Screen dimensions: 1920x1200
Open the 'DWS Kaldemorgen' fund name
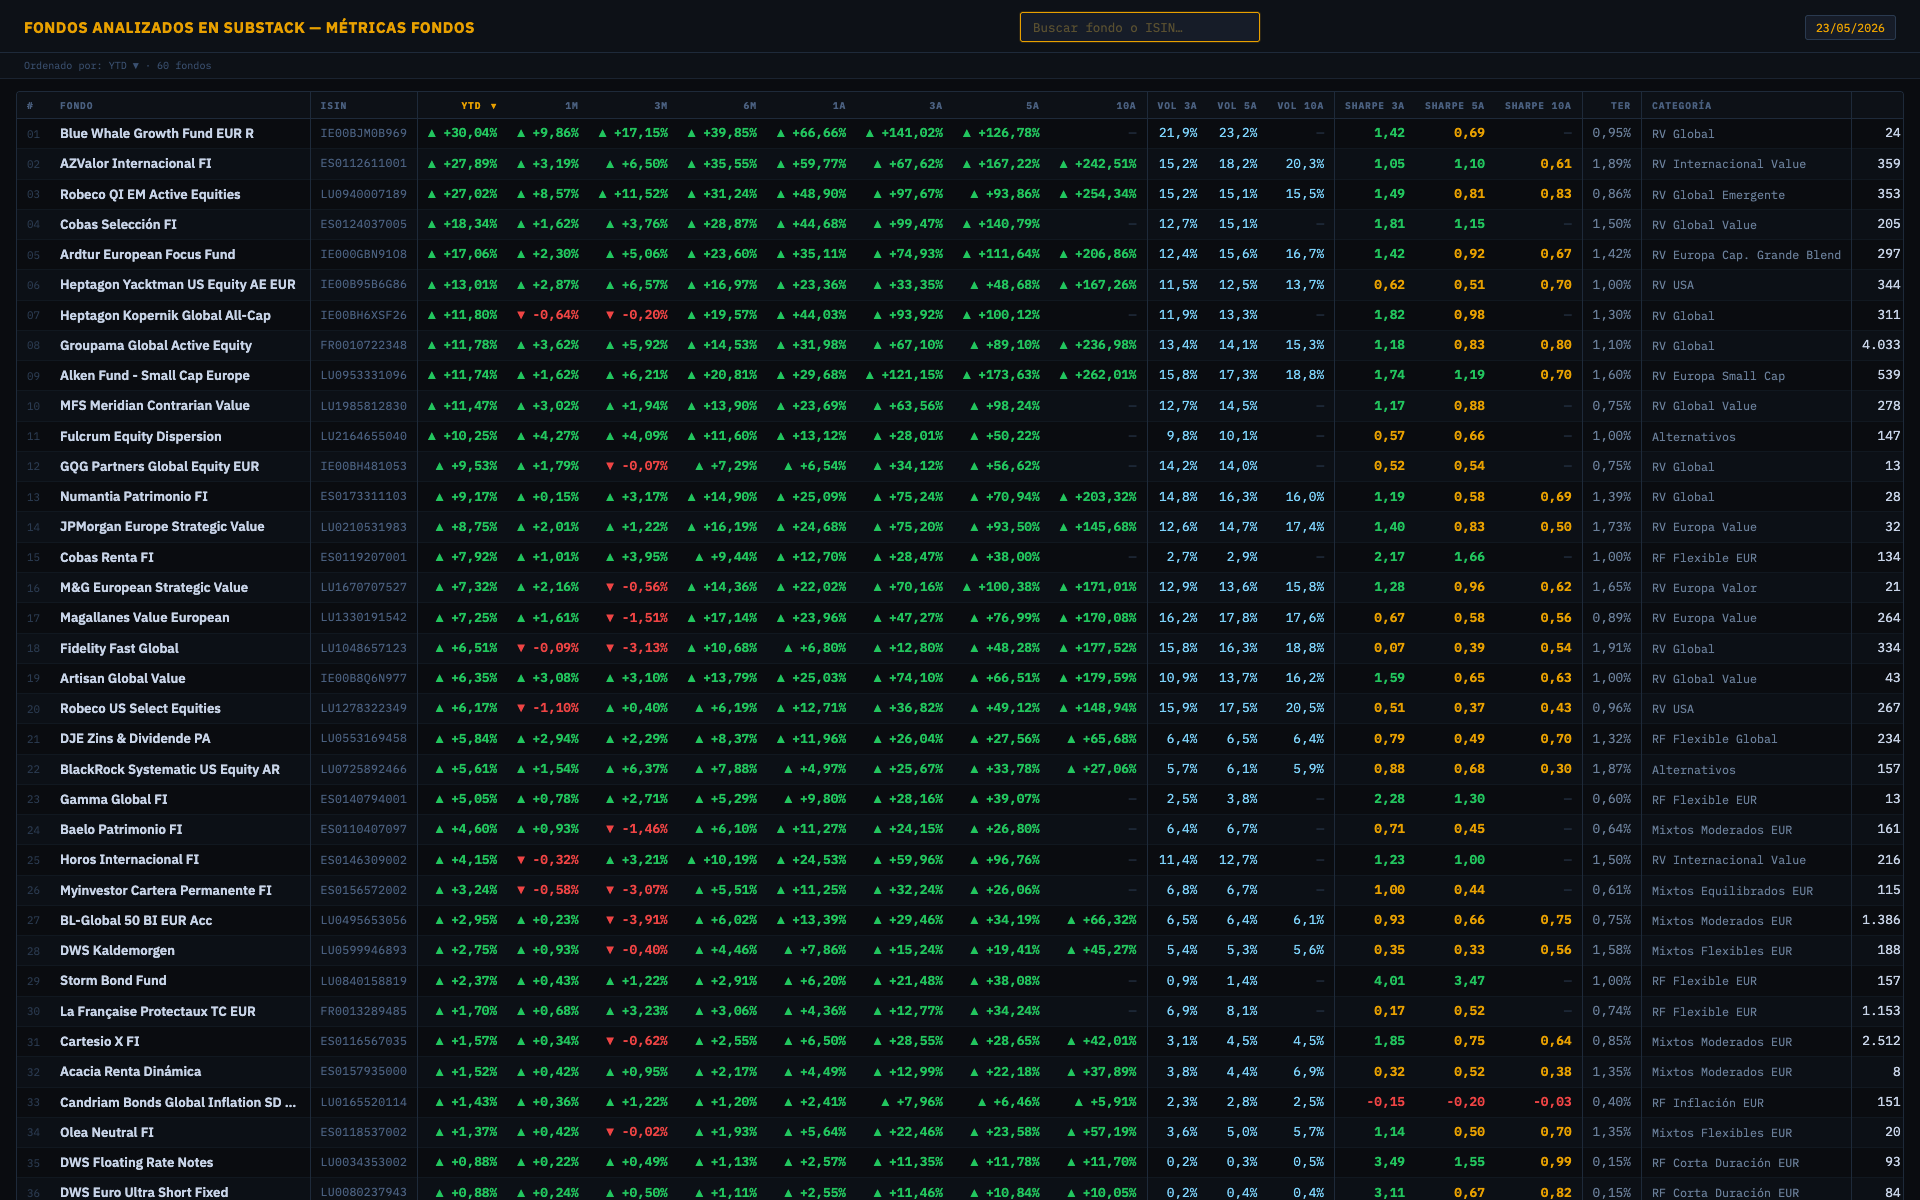pyautogui.click(x=117, y=950)
